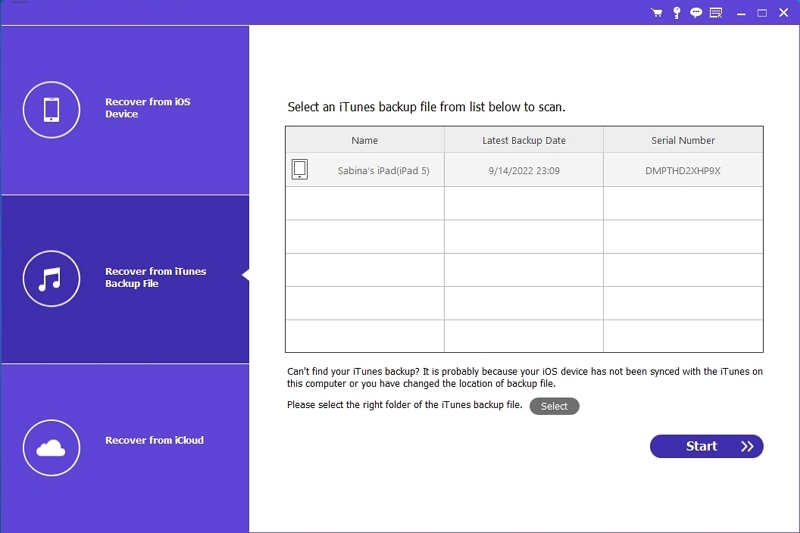Click the phone icon for iOS Device
The width and height of the screenshot is (800, 533).
pyautogui.click(x=51, y=109)
